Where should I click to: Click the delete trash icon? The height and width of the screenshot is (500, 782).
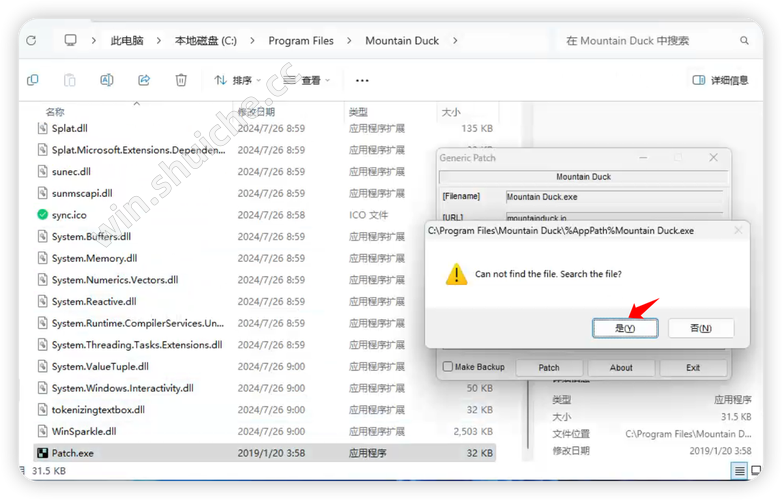click(x=181, y=80)
